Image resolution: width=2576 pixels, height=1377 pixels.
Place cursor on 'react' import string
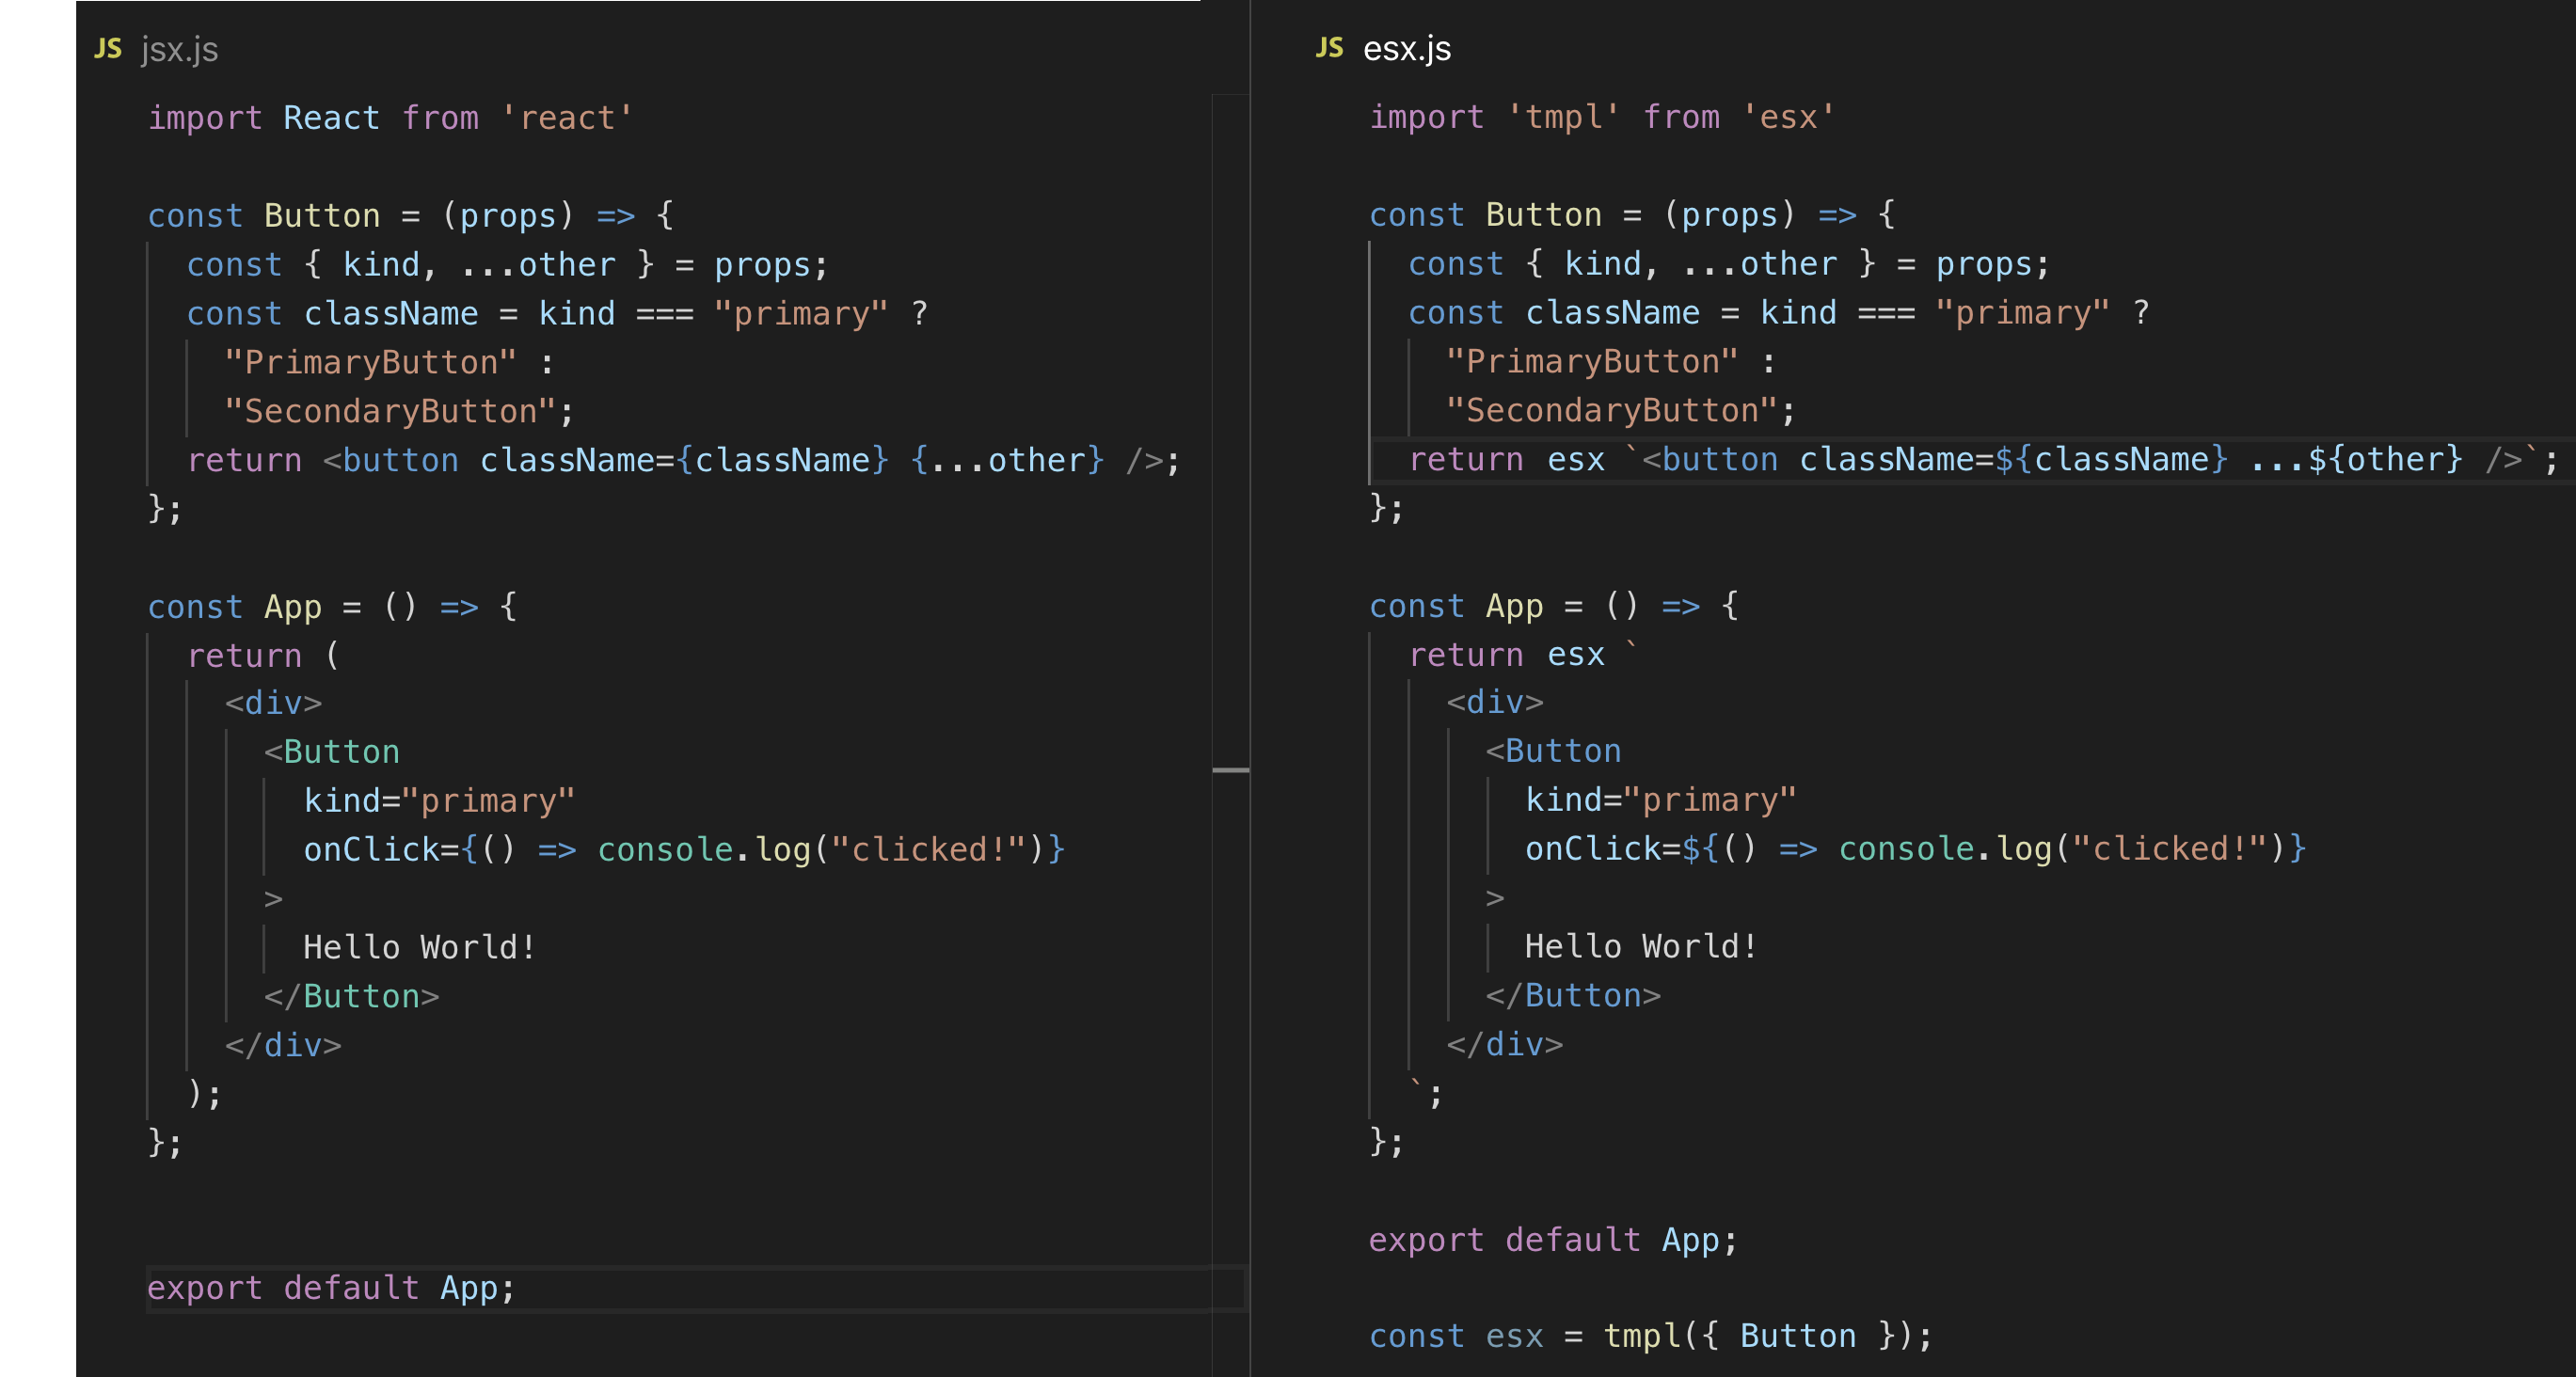click(566, 118)
